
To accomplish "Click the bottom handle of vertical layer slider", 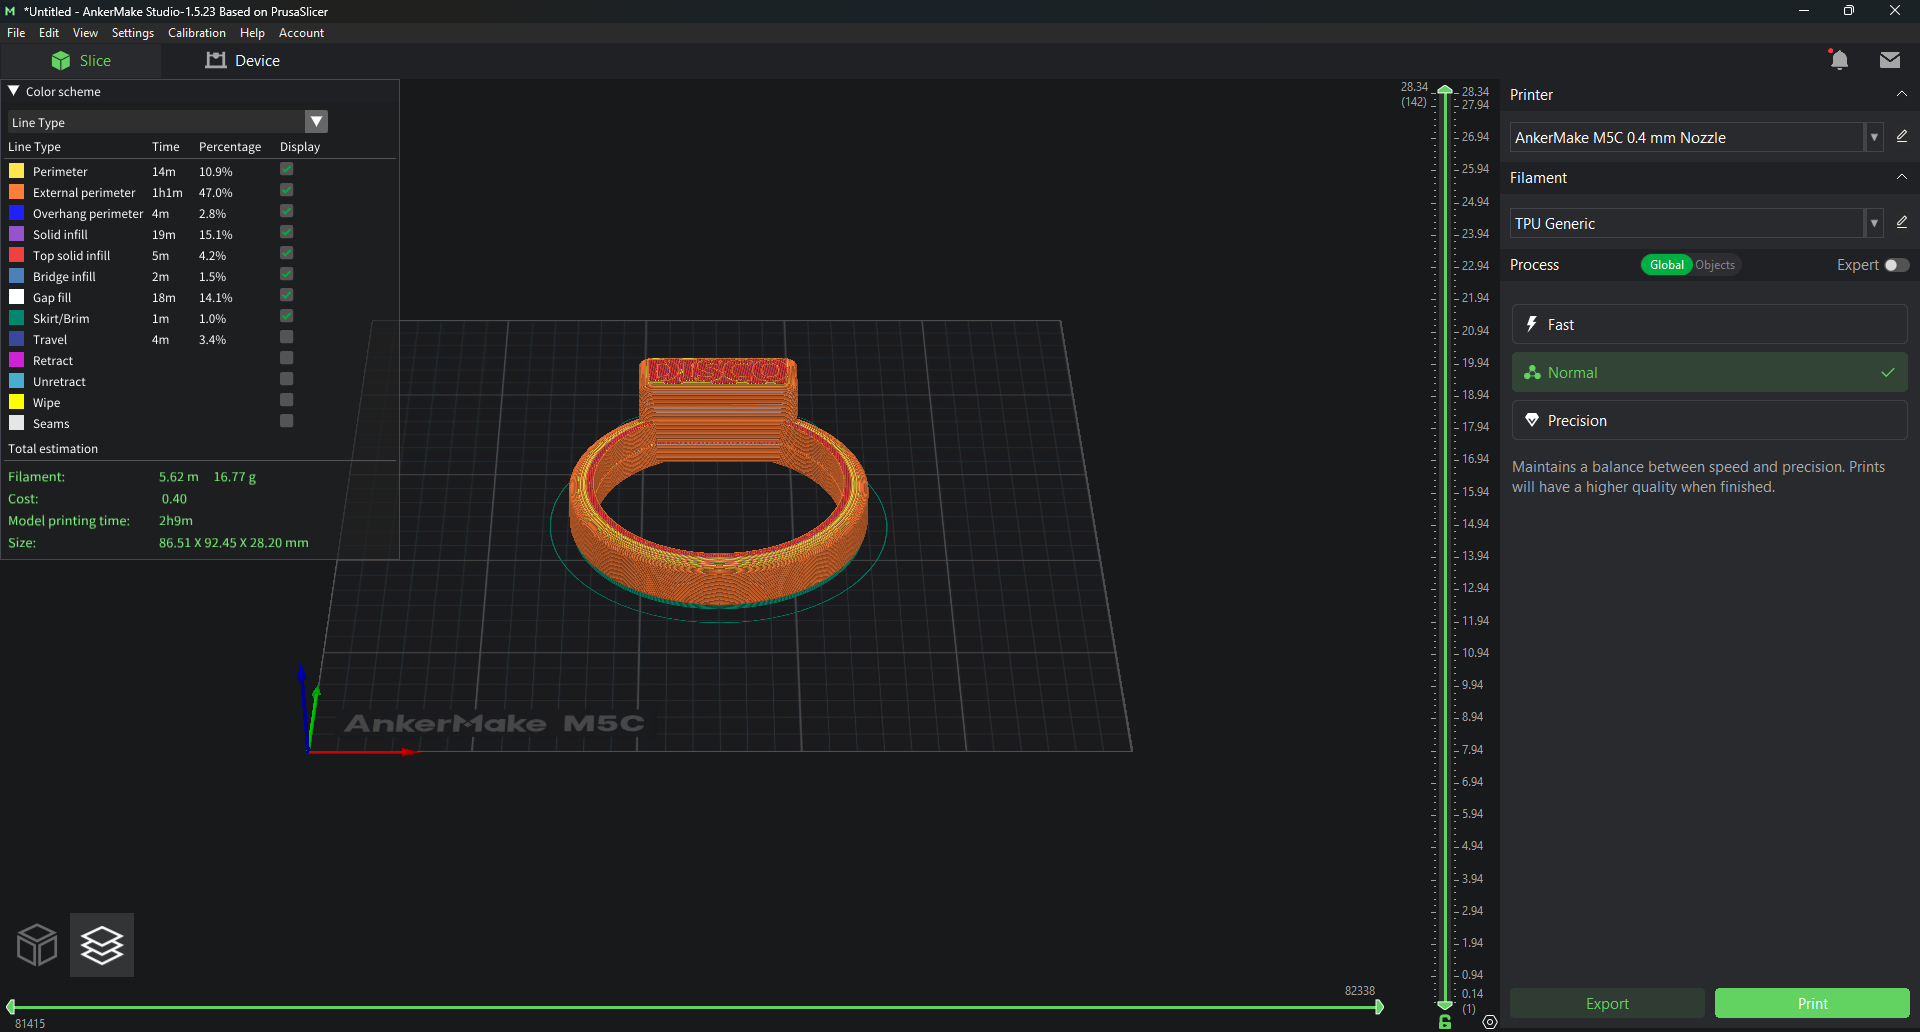I will click(1445, 1004).
